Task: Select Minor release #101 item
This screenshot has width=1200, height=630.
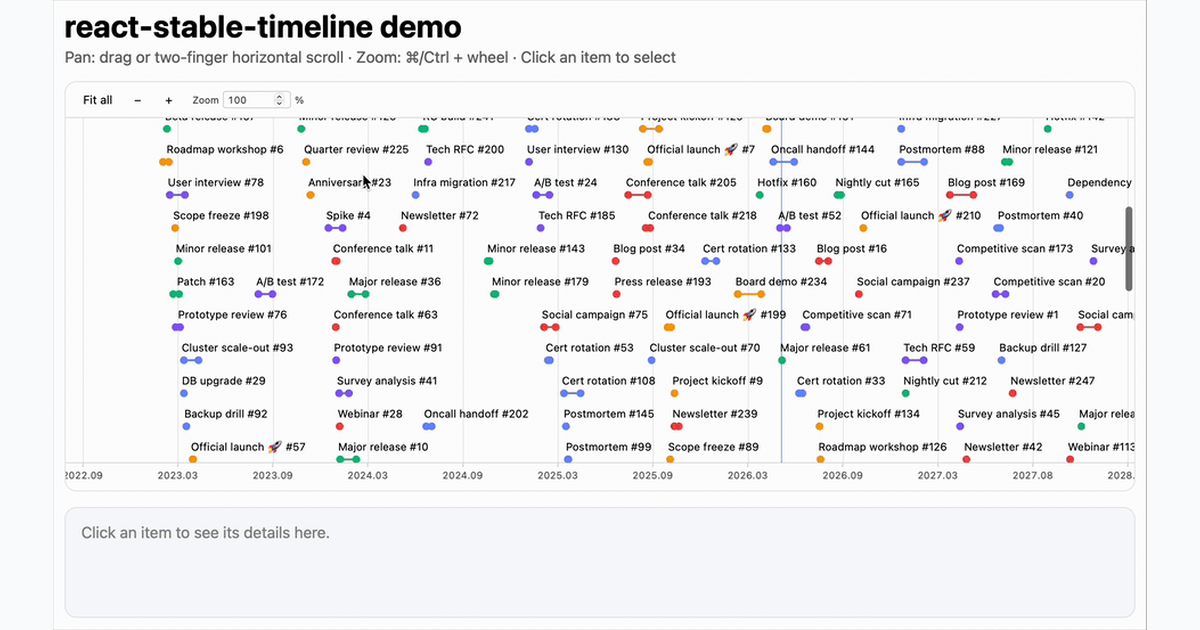Action: 224,248
